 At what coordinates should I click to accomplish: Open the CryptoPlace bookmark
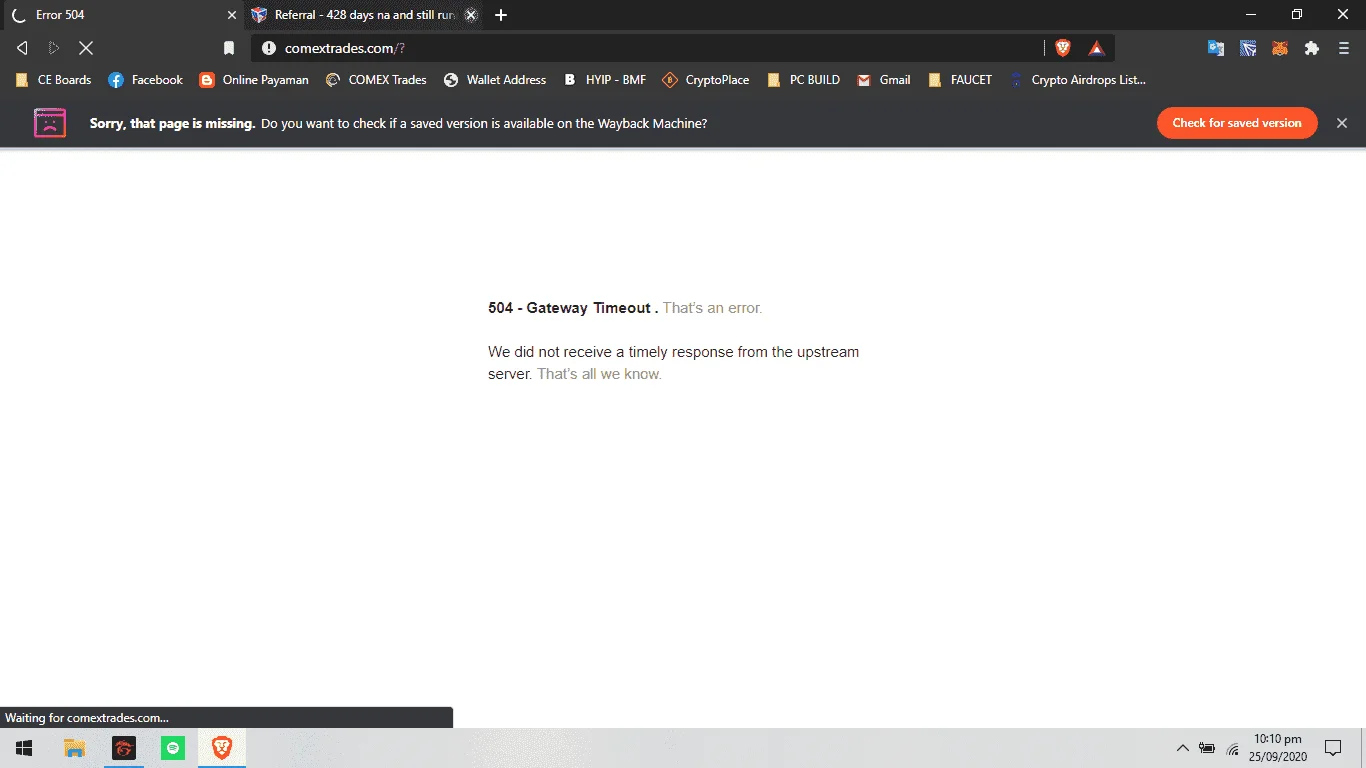706,80
